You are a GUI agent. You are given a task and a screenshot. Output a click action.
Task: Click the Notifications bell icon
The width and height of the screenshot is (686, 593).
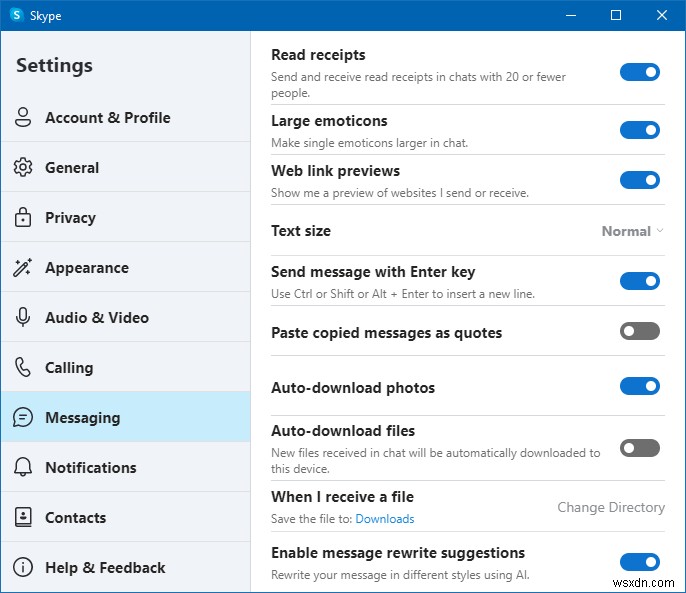(x=23, y=467)
